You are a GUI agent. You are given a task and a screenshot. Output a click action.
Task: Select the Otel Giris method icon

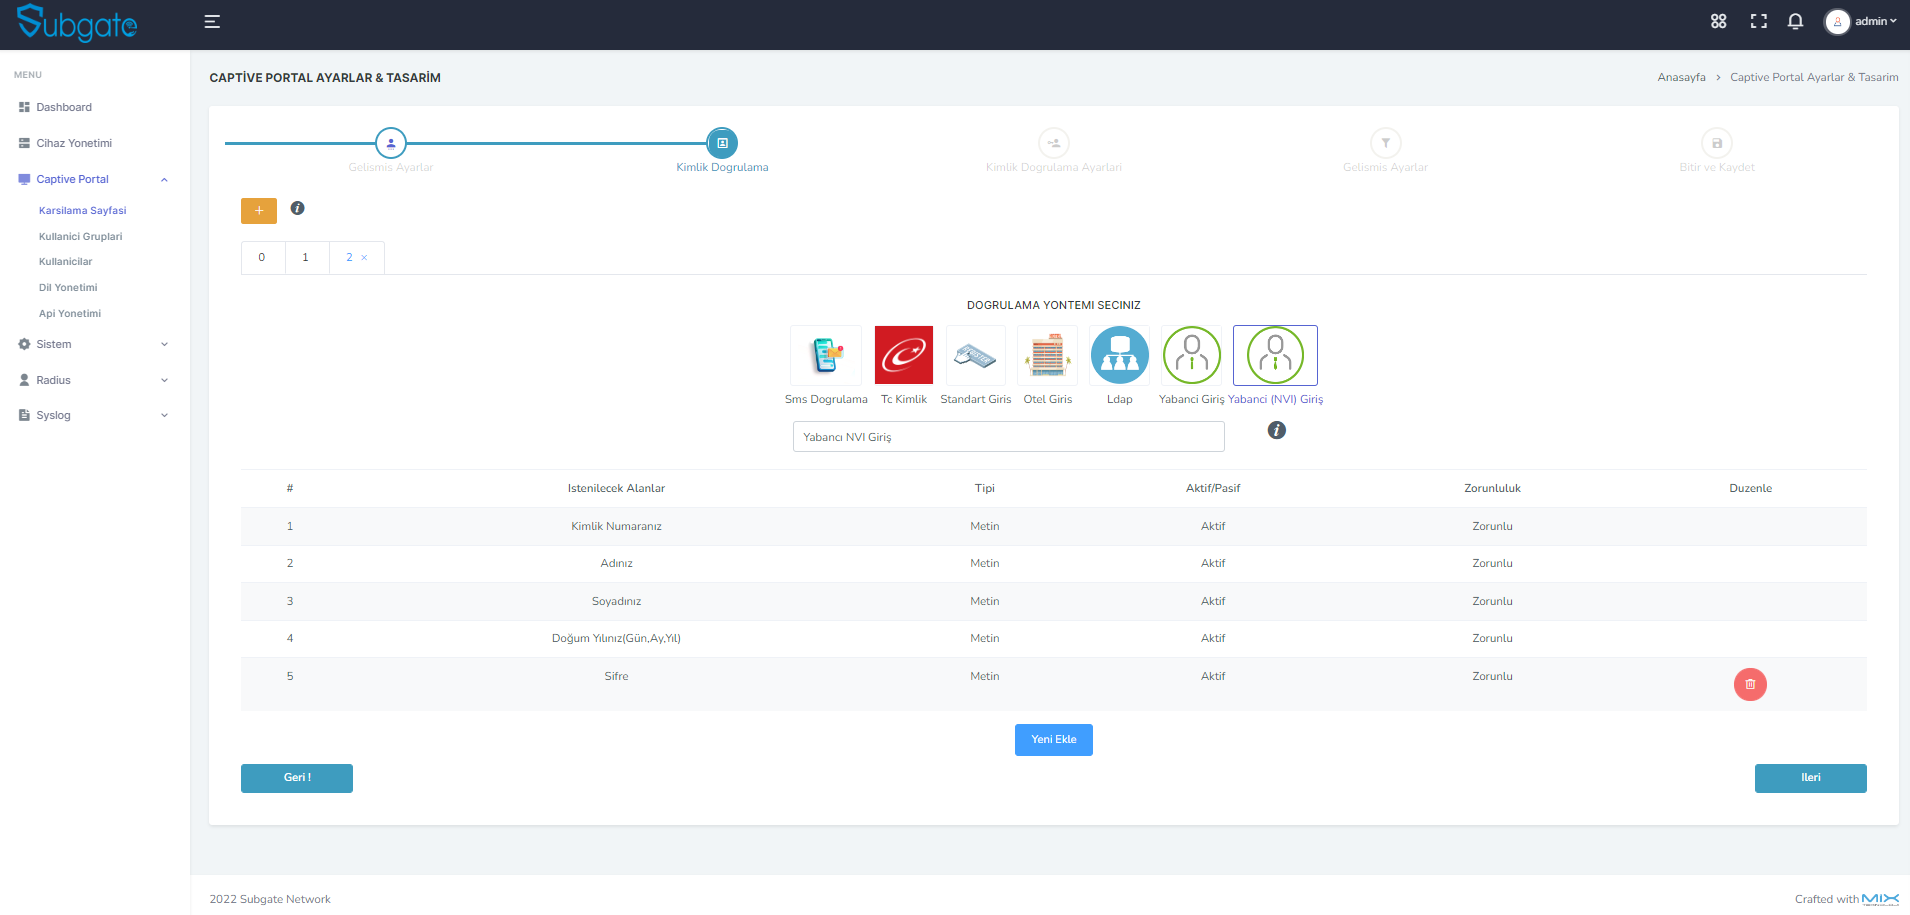tap(1047, 355)
